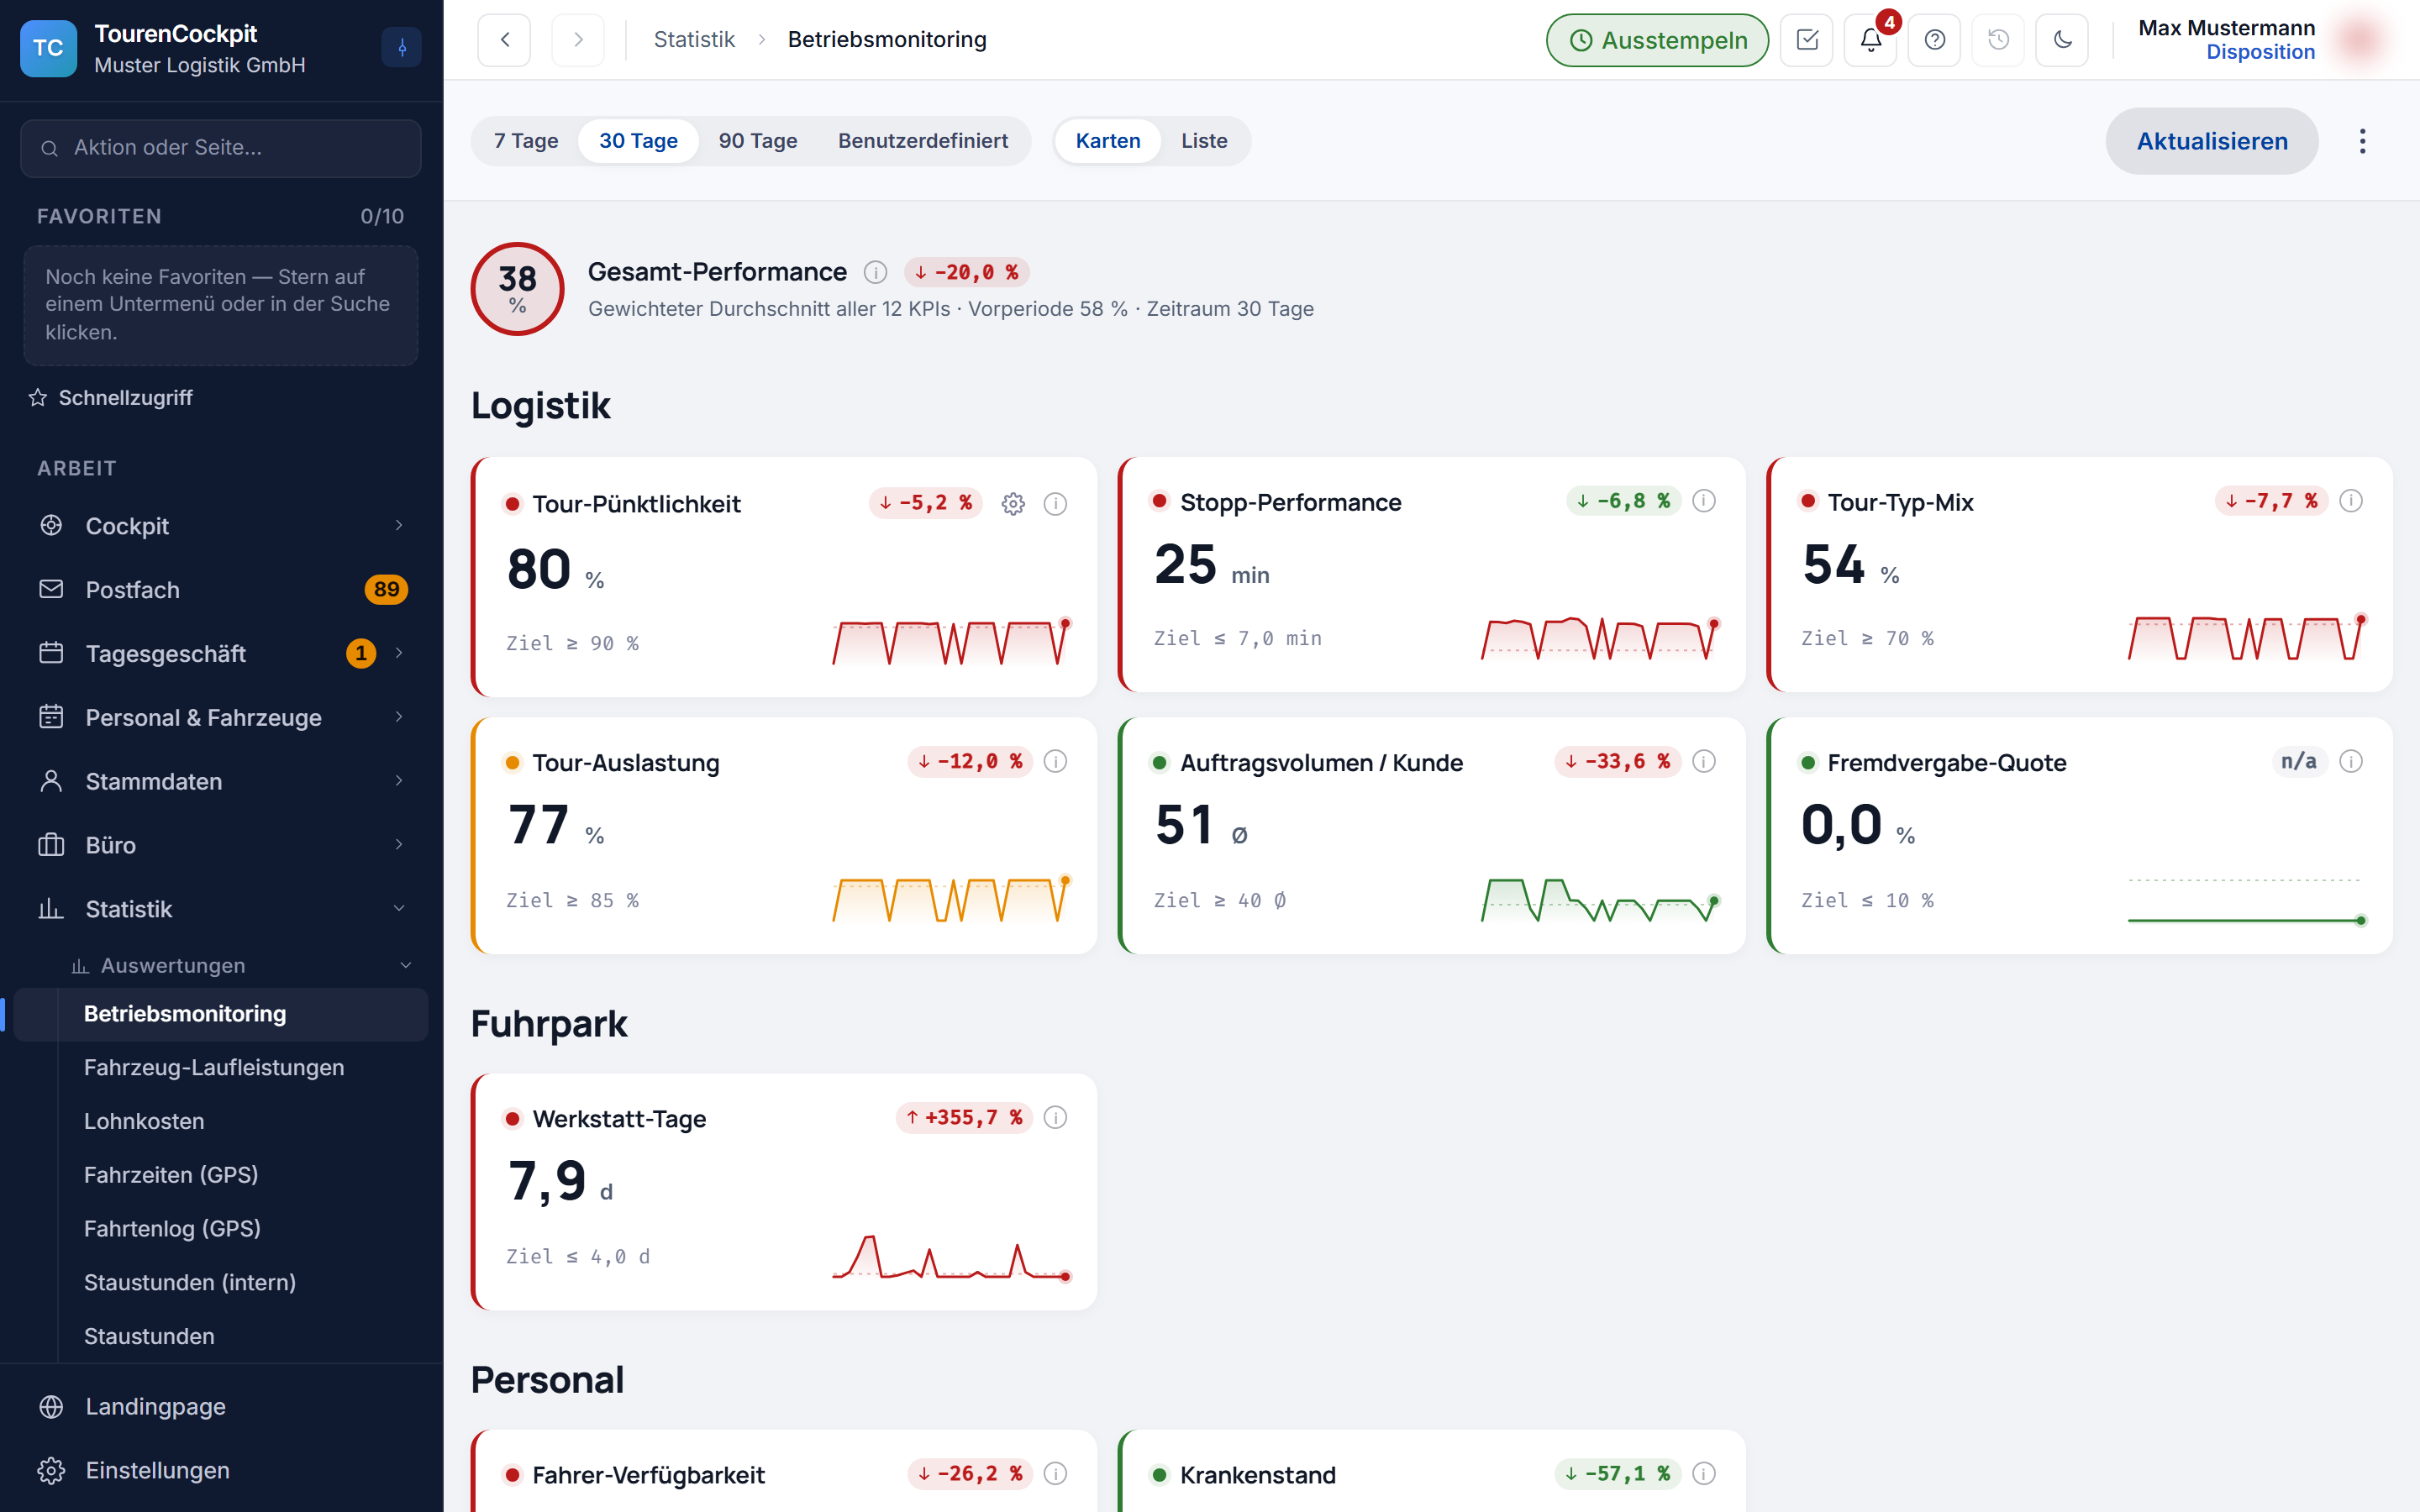This screenshot has height=1512, width=2420.
Task: Focus the Aktion oder Seite search field
Action: tap(221, 148)
